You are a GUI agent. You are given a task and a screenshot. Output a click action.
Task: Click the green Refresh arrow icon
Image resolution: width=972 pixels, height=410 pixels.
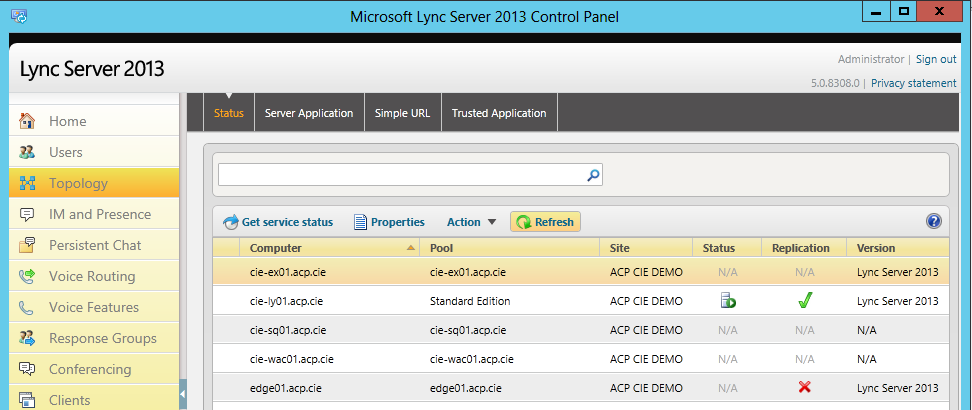[524, 222]
